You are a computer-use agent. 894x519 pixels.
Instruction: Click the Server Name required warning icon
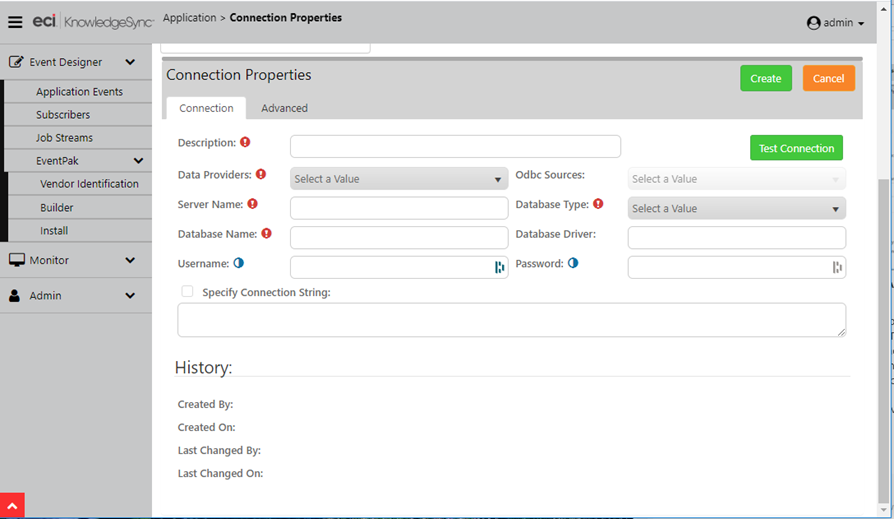coord(253,204)
